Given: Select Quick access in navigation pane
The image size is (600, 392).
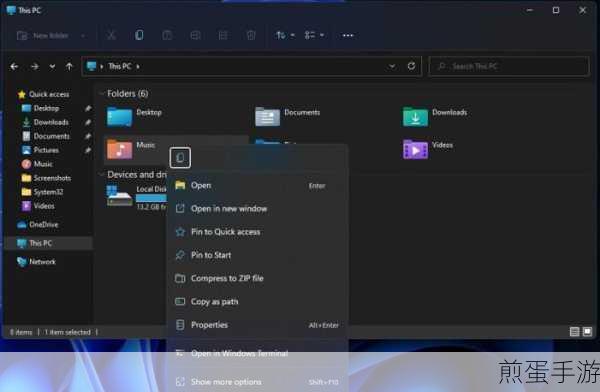Looking at the screenshot, I should pos(49,94).
